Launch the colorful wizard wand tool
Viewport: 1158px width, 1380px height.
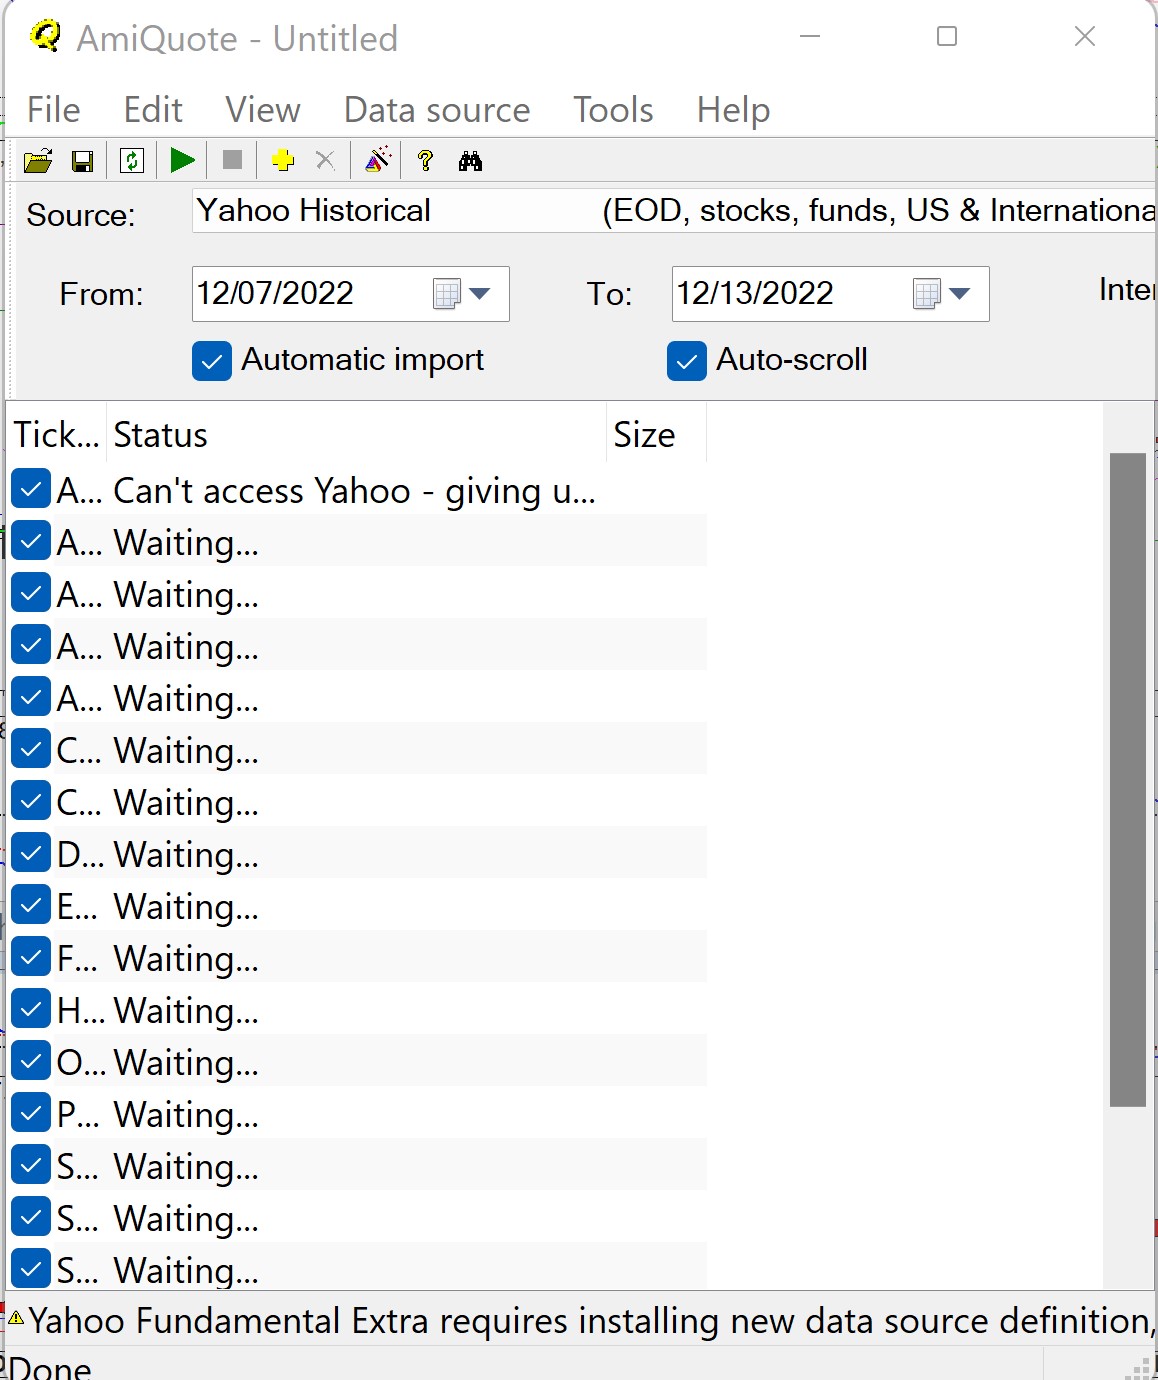pyautogui.click(x=377, y=160)
